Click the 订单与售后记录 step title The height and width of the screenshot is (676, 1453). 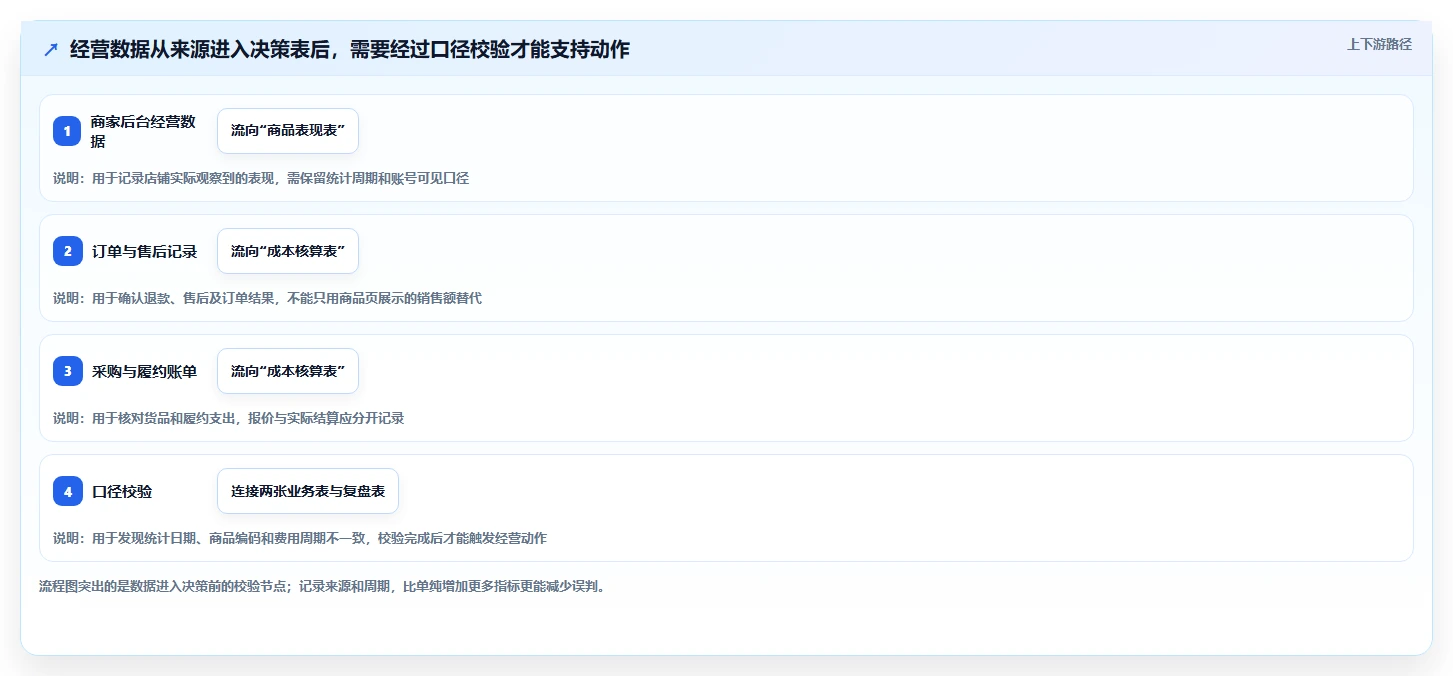(144, 251)
